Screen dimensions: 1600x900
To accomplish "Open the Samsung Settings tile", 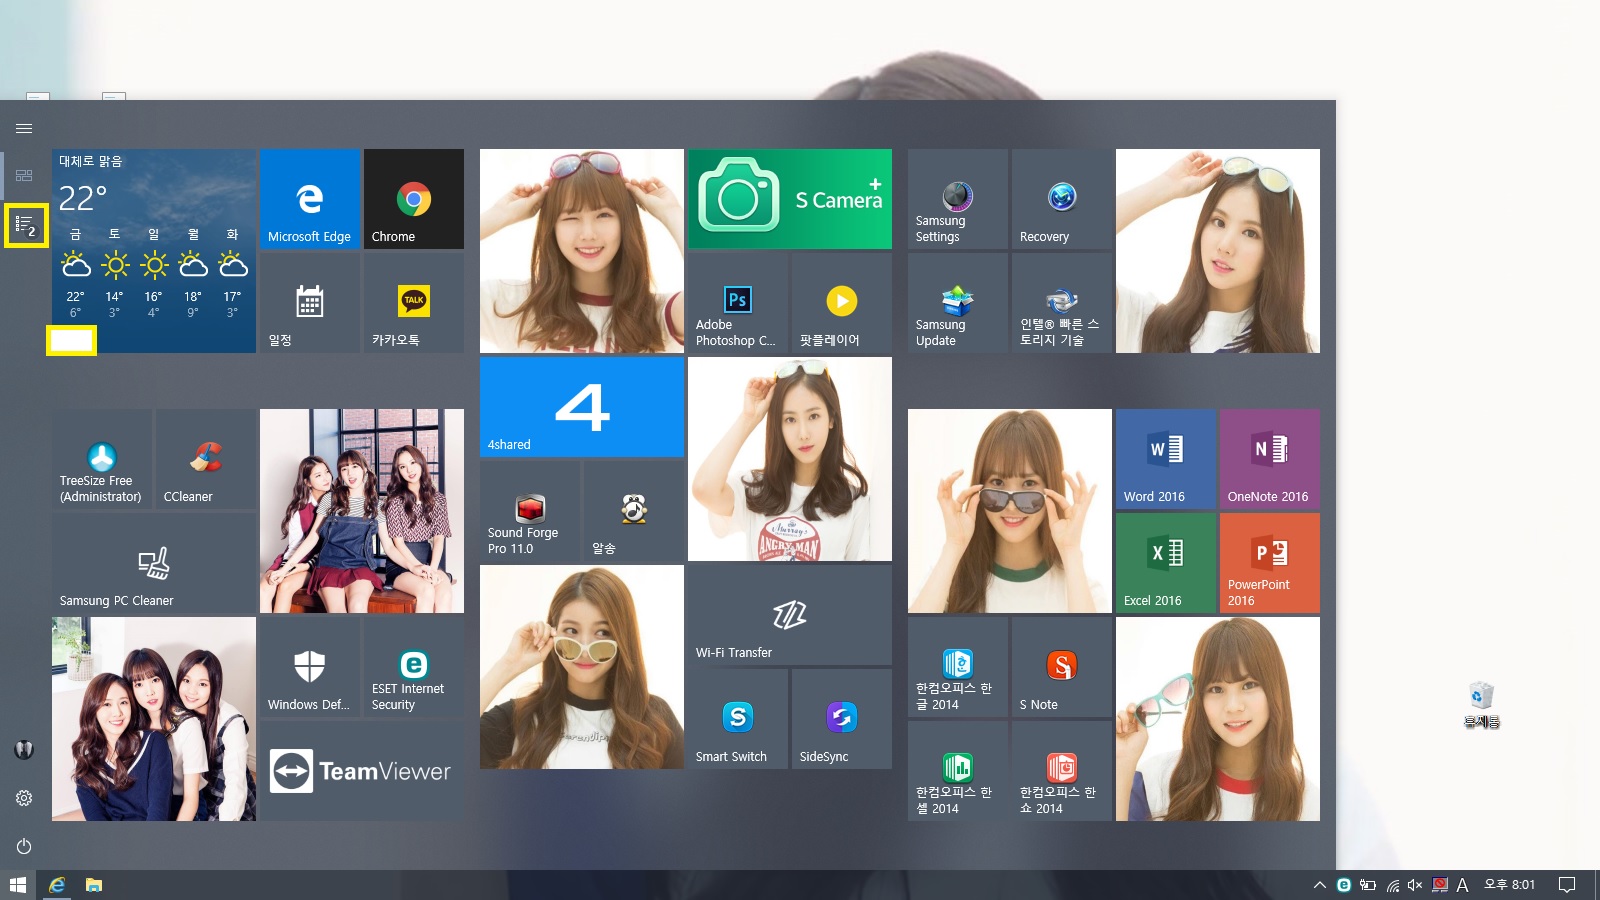I will point(957,199).
